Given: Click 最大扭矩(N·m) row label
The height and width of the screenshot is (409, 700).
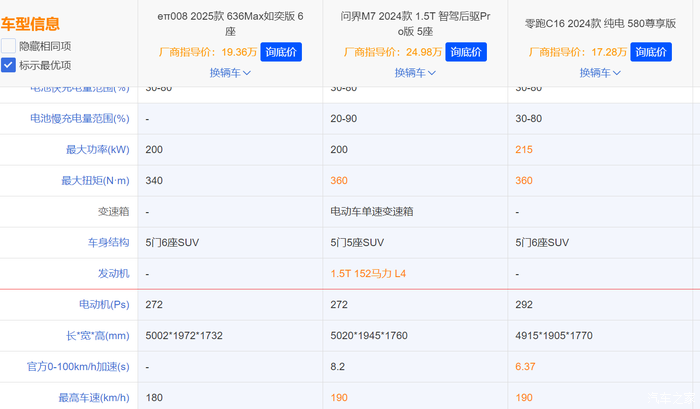Looking at the screenshot, I should pos(95,181).
